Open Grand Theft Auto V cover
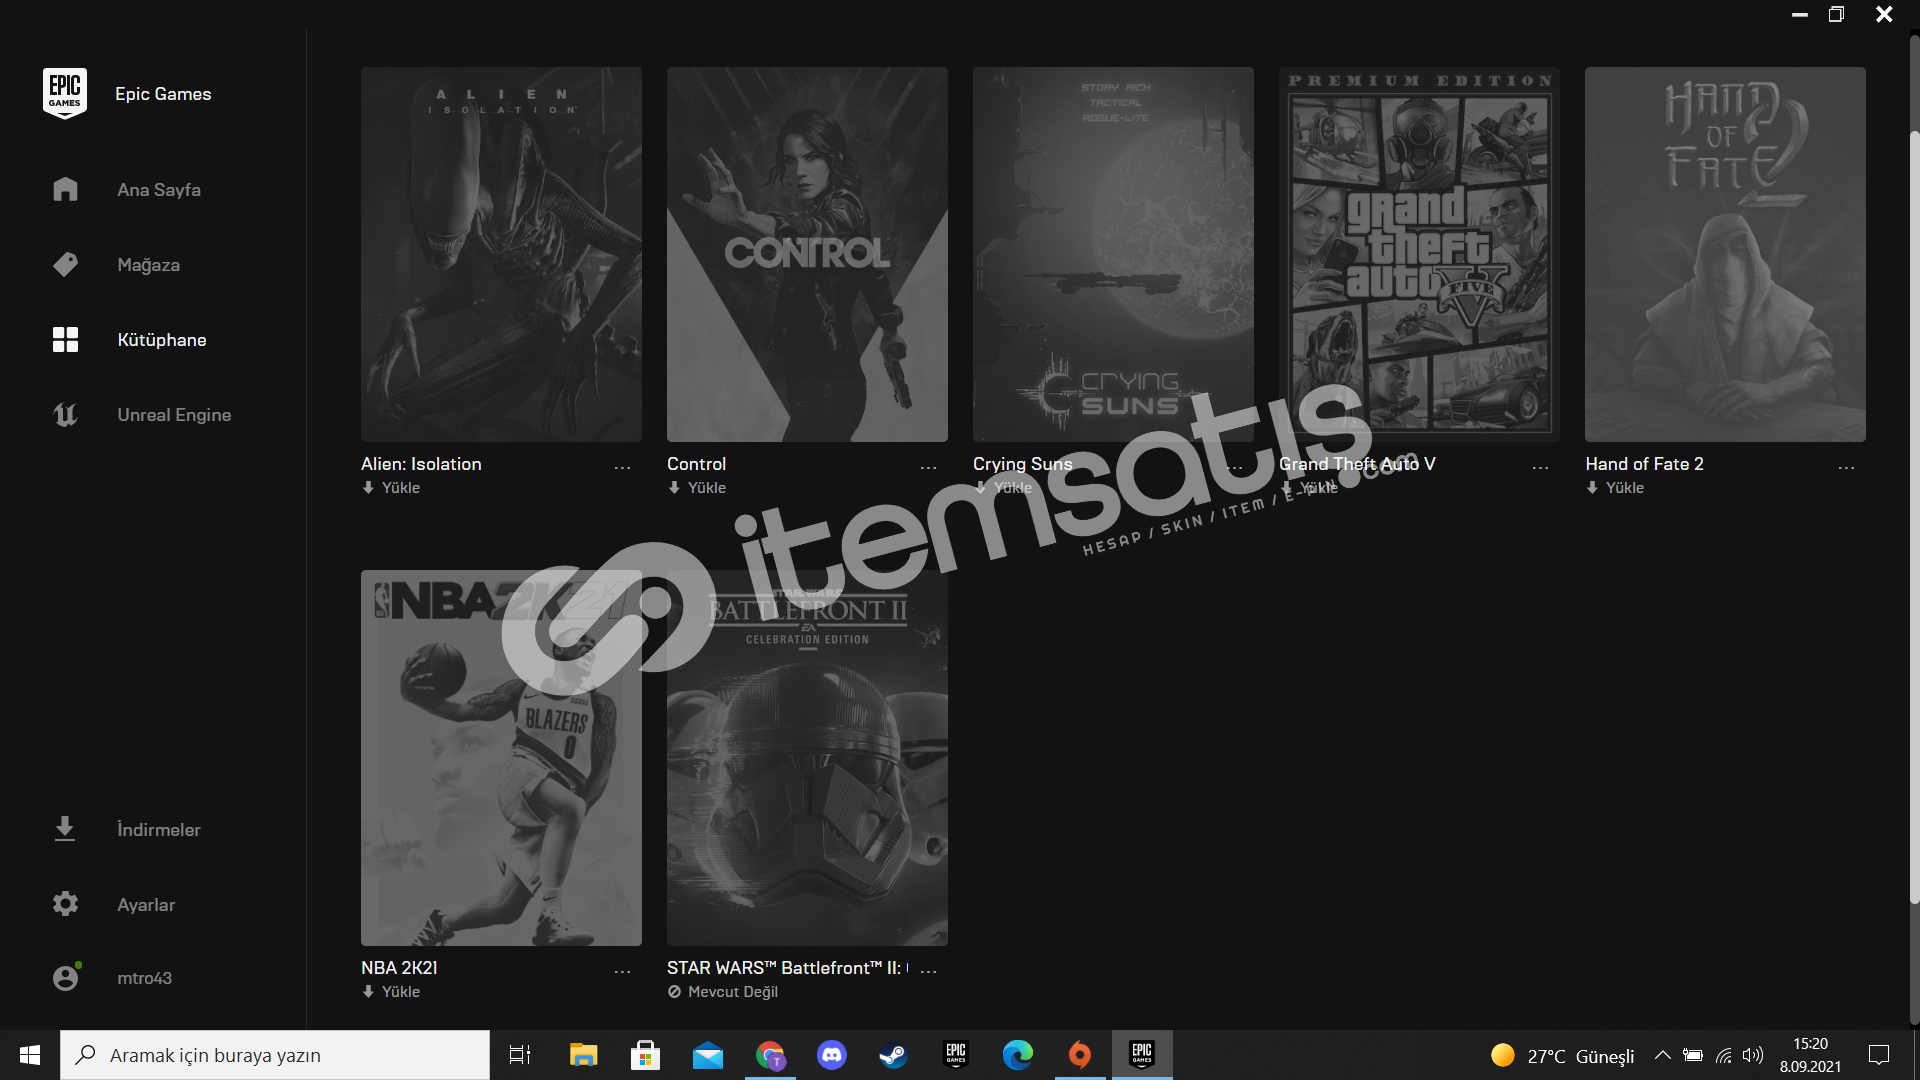 (x=1419, y=254)
